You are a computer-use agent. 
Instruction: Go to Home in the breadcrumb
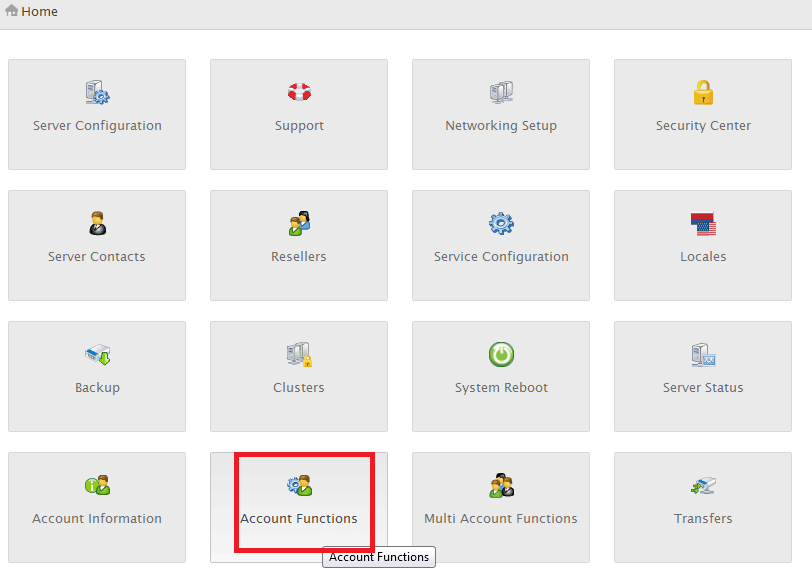(x=39, y=12)
